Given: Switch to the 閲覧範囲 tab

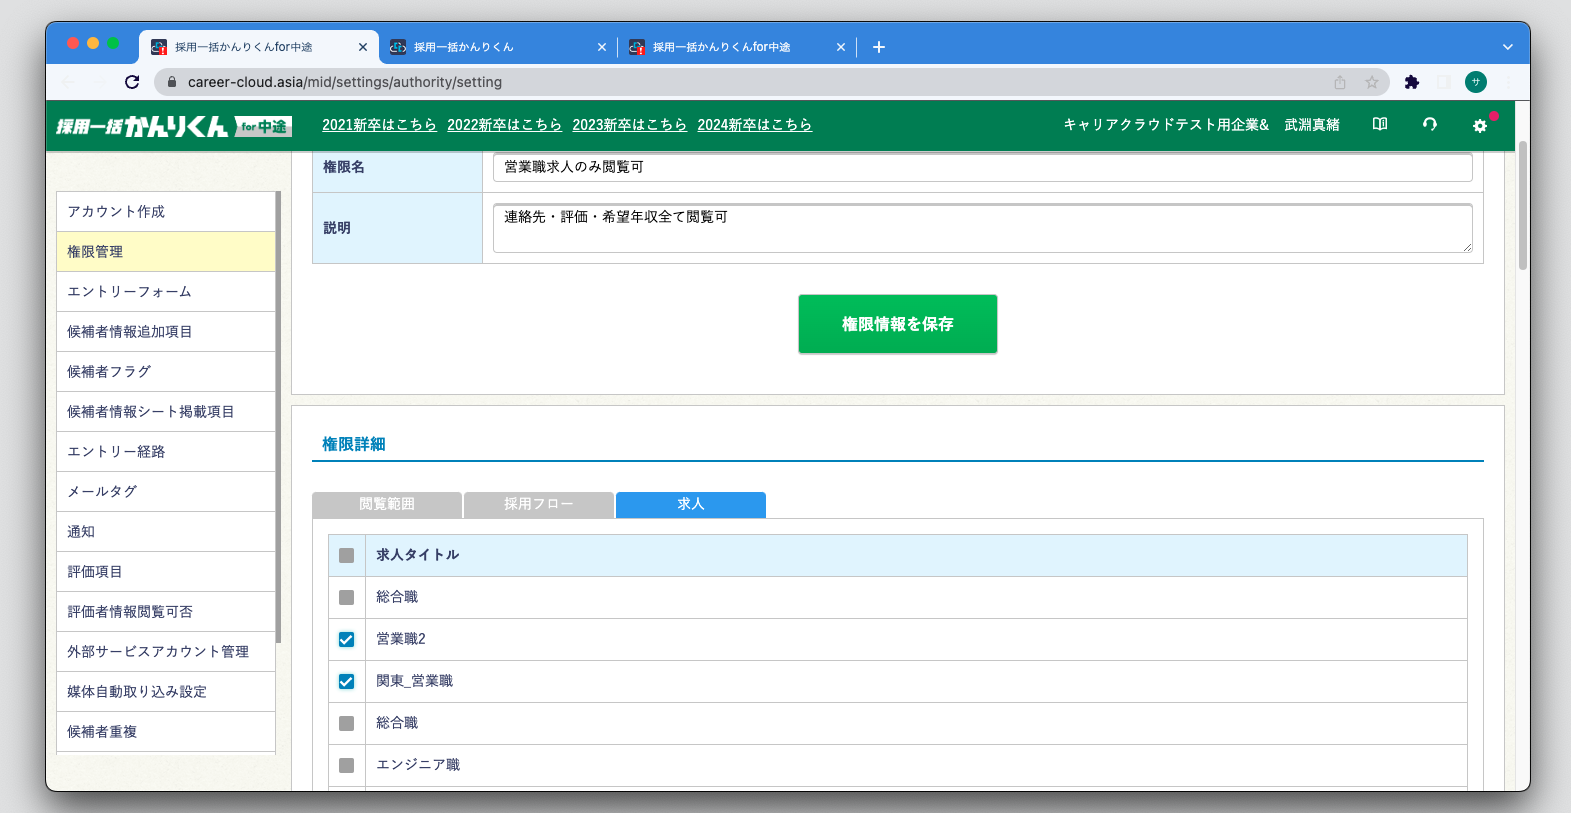Looking at the screenshot, I should (387, 504).
